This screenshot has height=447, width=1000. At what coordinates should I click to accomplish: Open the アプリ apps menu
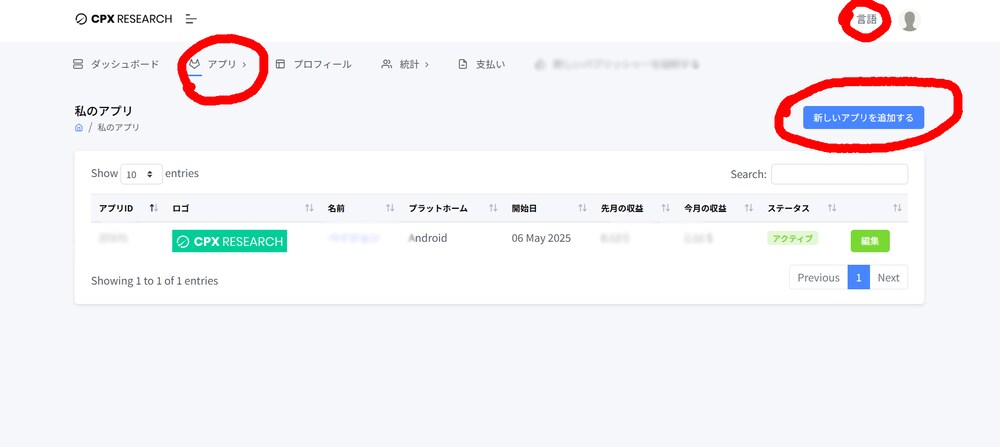click(x=217, y=64)
